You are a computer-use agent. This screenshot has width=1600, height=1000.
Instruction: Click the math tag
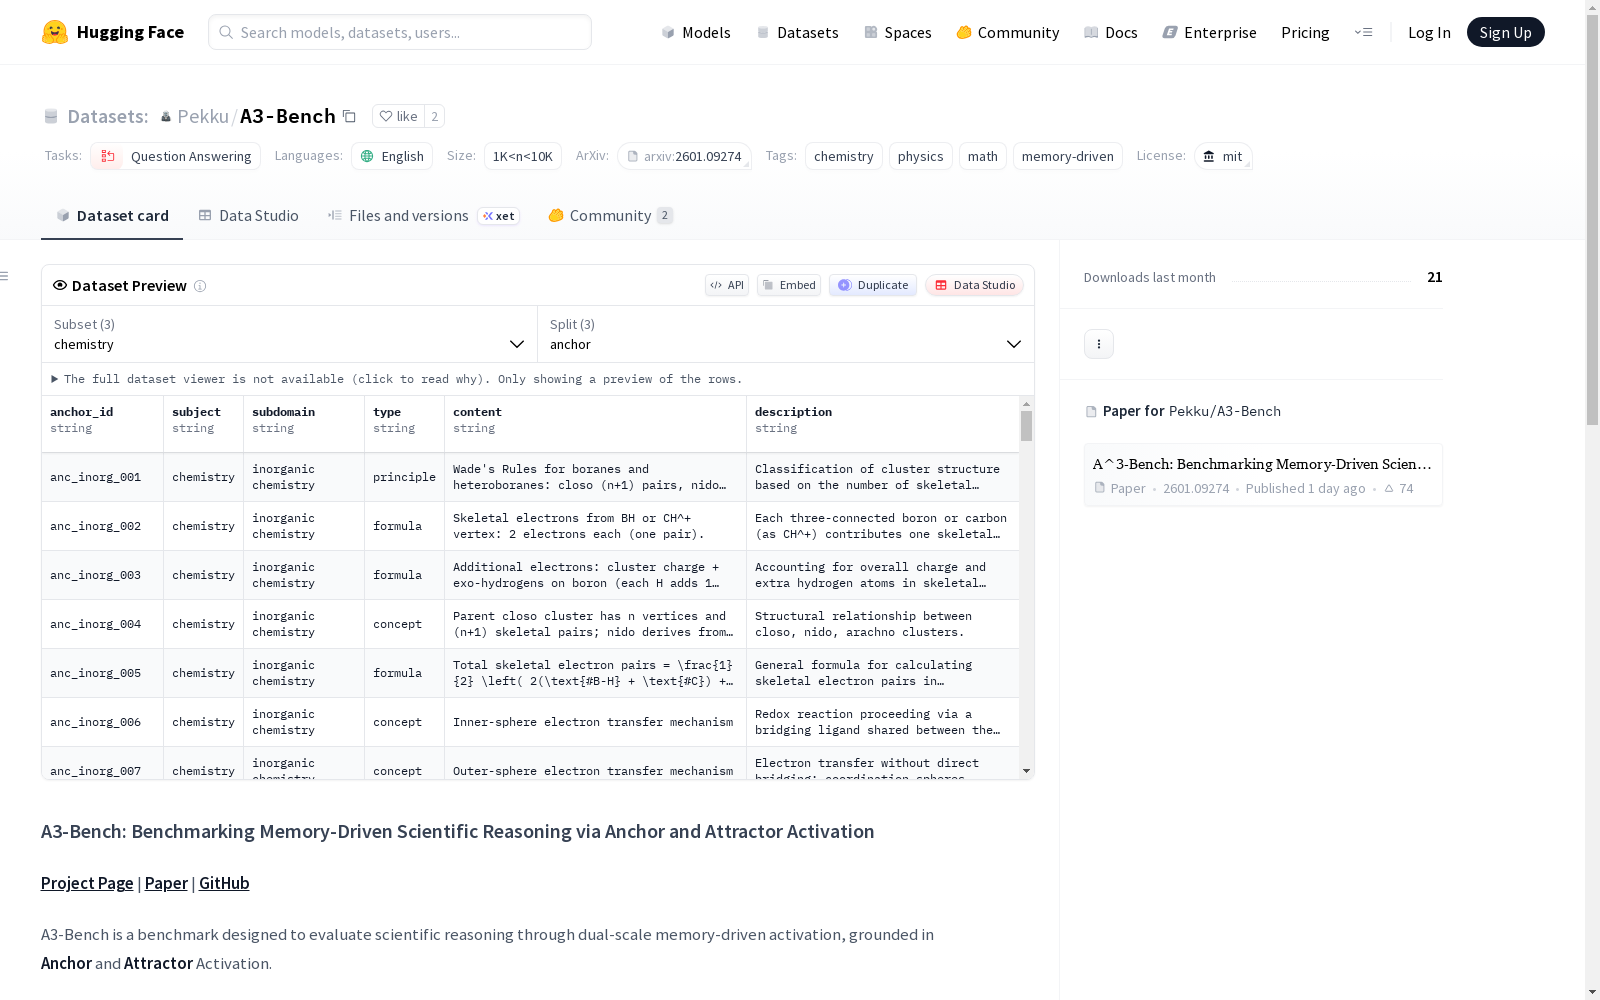983,156
